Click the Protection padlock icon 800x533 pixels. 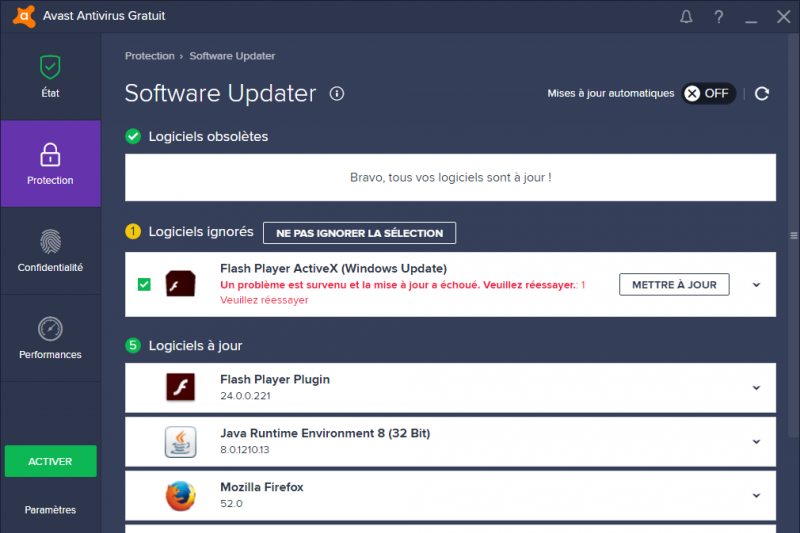50,155
